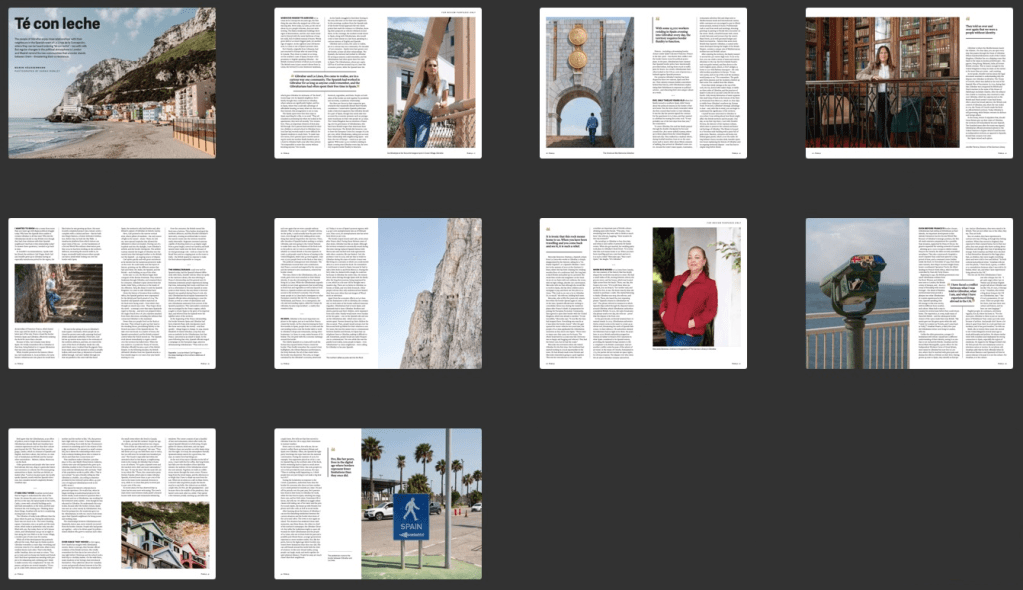Open the 'Té con leche' title spread

point(112,83)
